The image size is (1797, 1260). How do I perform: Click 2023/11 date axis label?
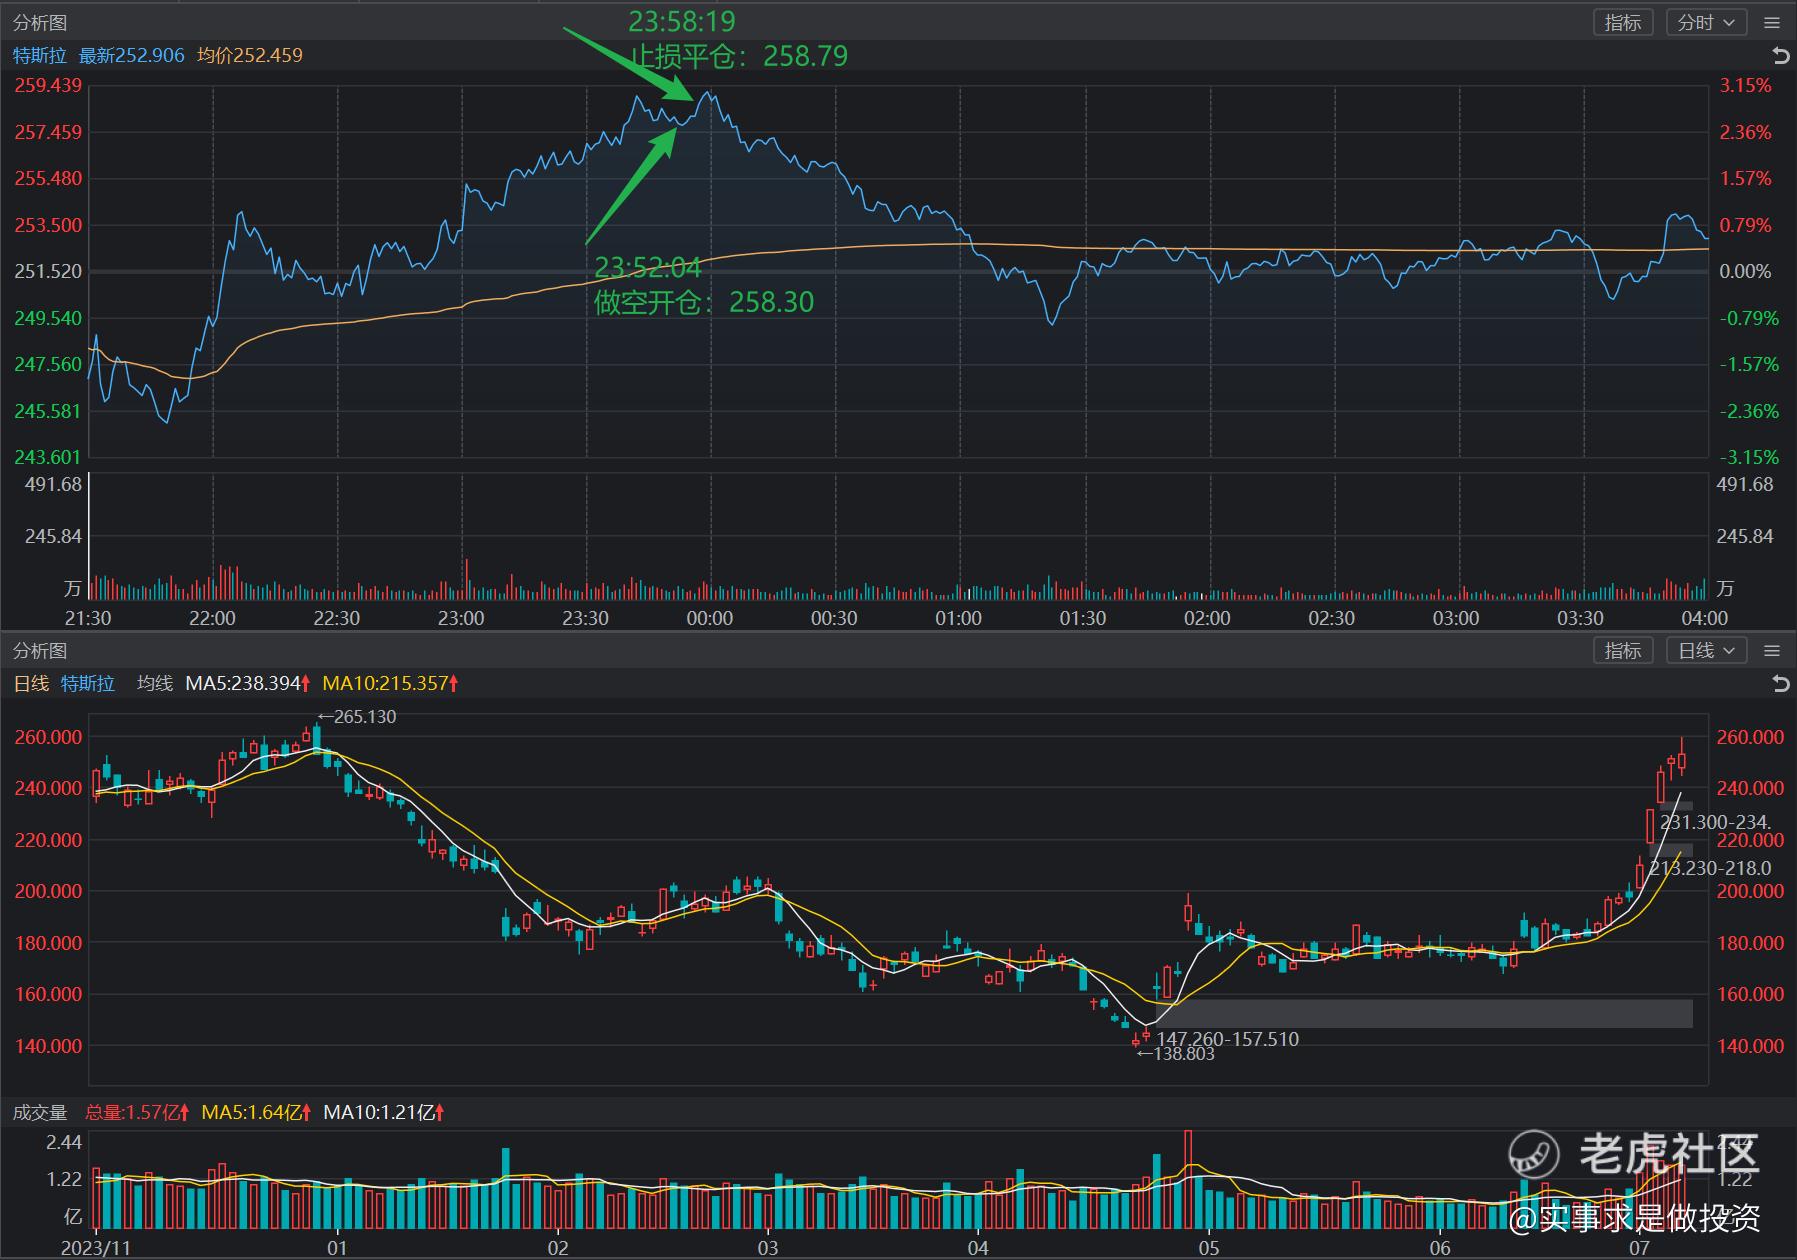tap(96, 1248)
